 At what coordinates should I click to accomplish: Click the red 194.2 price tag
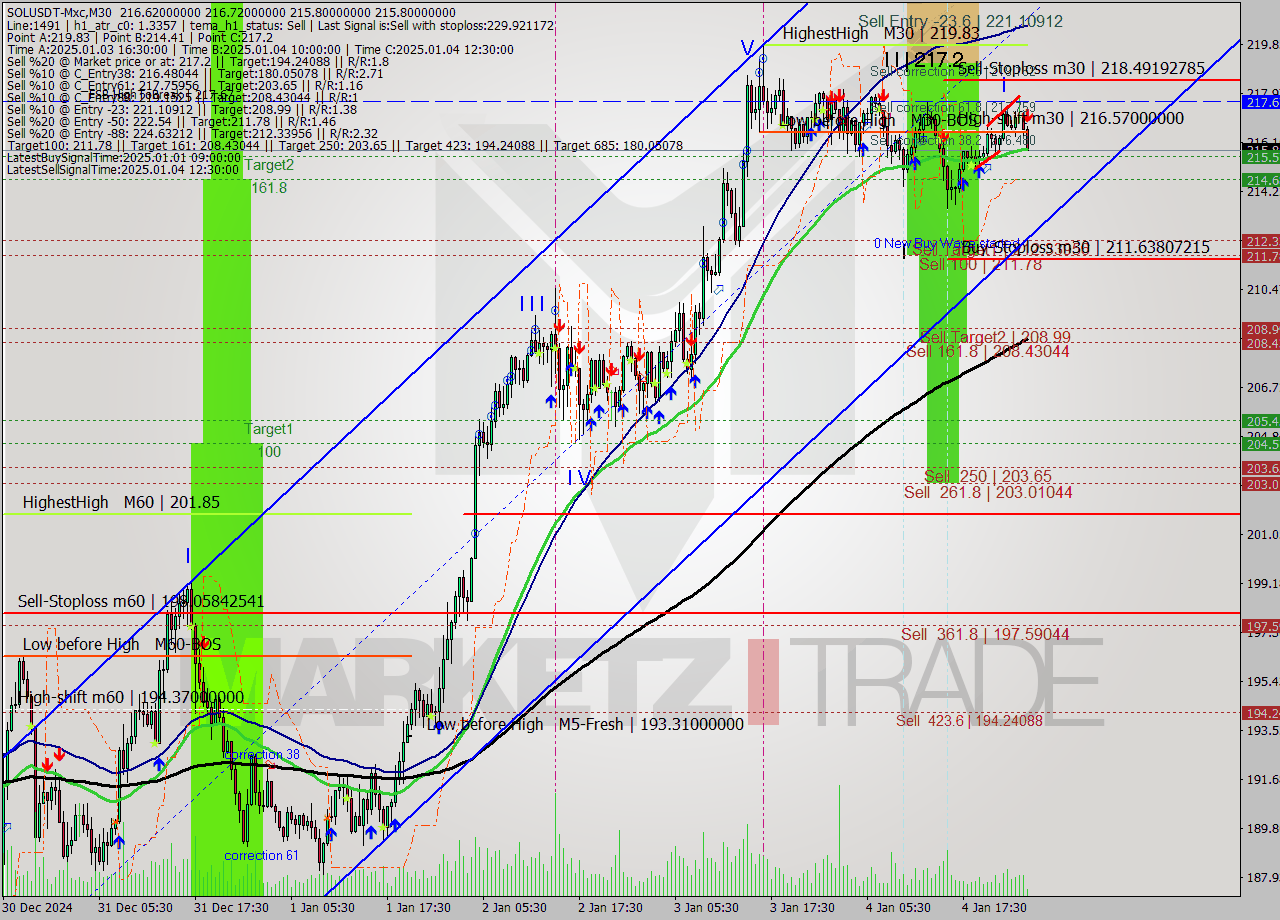pyautogui.click(x=1261, y=713)
